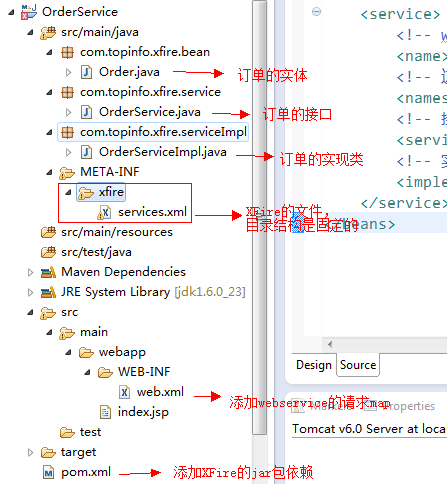Switch to the Design tab
The width and height of the screenshot is (447, 484).
[x=314, y=365]
